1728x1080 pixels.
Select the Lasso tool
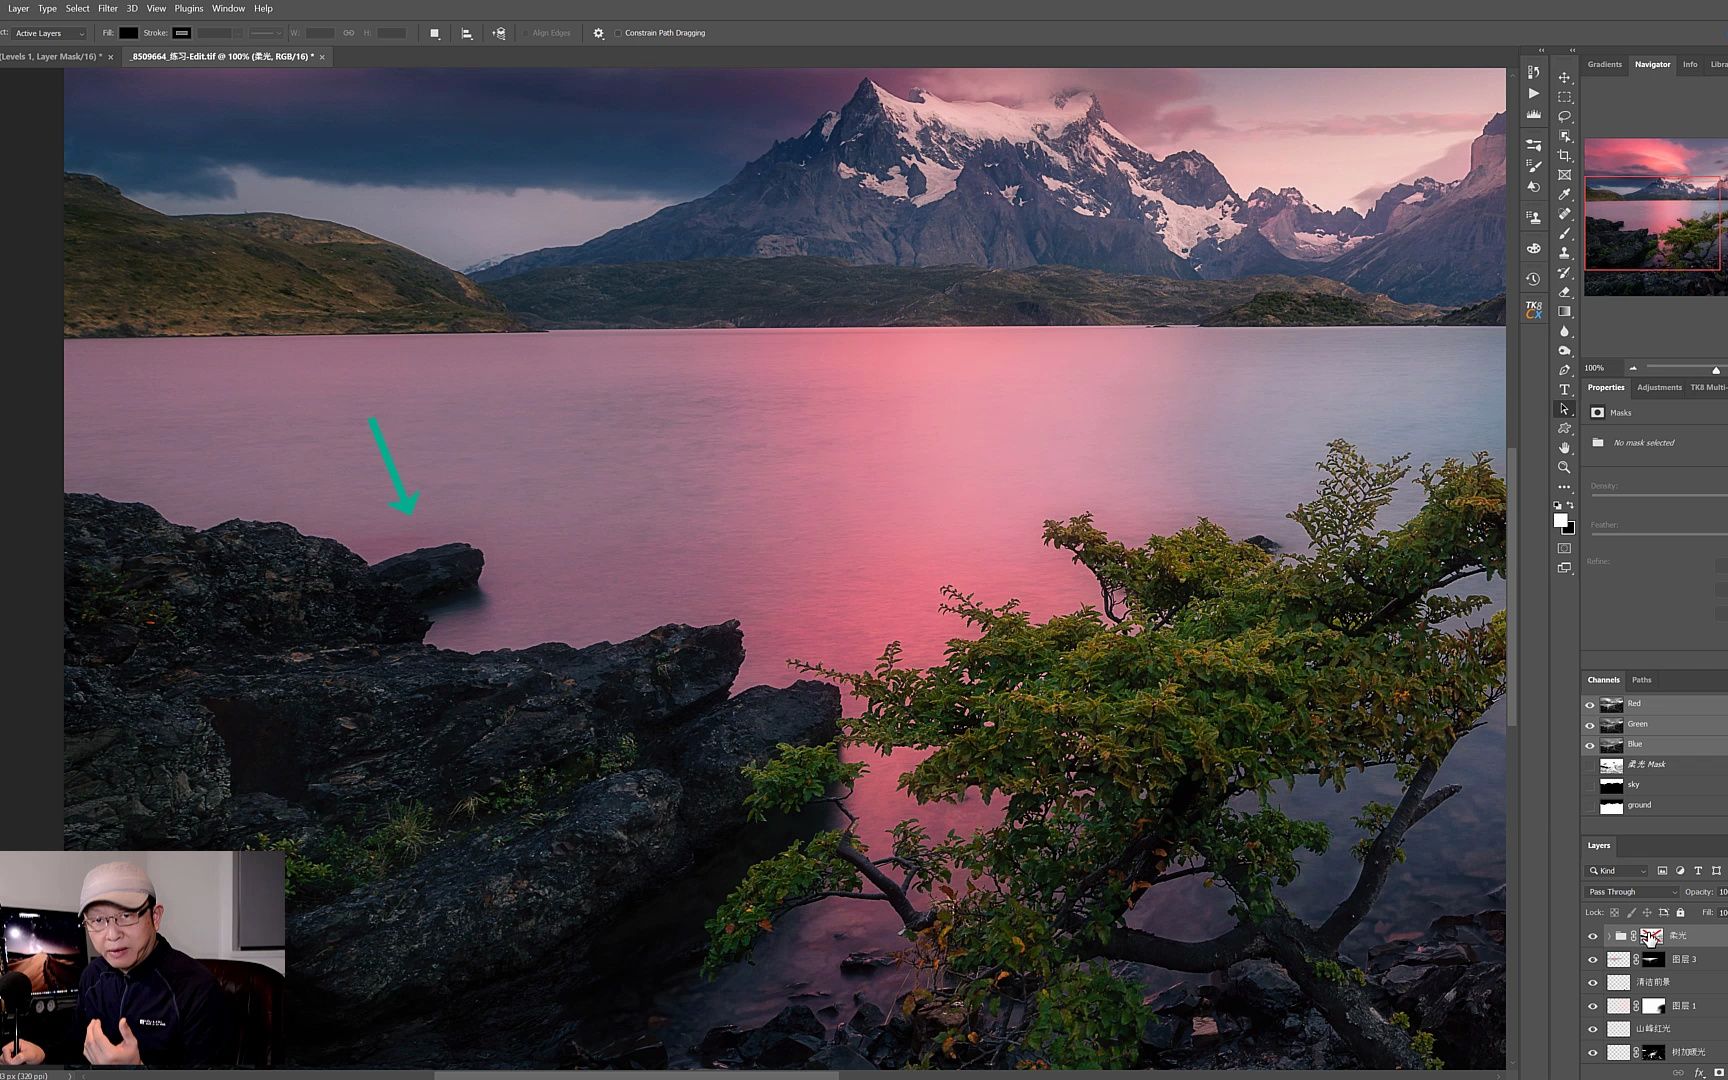point(1564,117)
